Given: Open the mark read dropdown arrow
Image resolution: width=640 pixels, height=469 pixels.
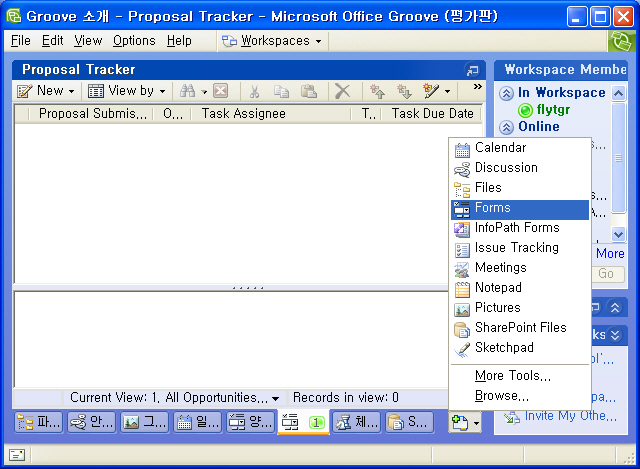Looking at the screenshot, I should pos(447,91).
